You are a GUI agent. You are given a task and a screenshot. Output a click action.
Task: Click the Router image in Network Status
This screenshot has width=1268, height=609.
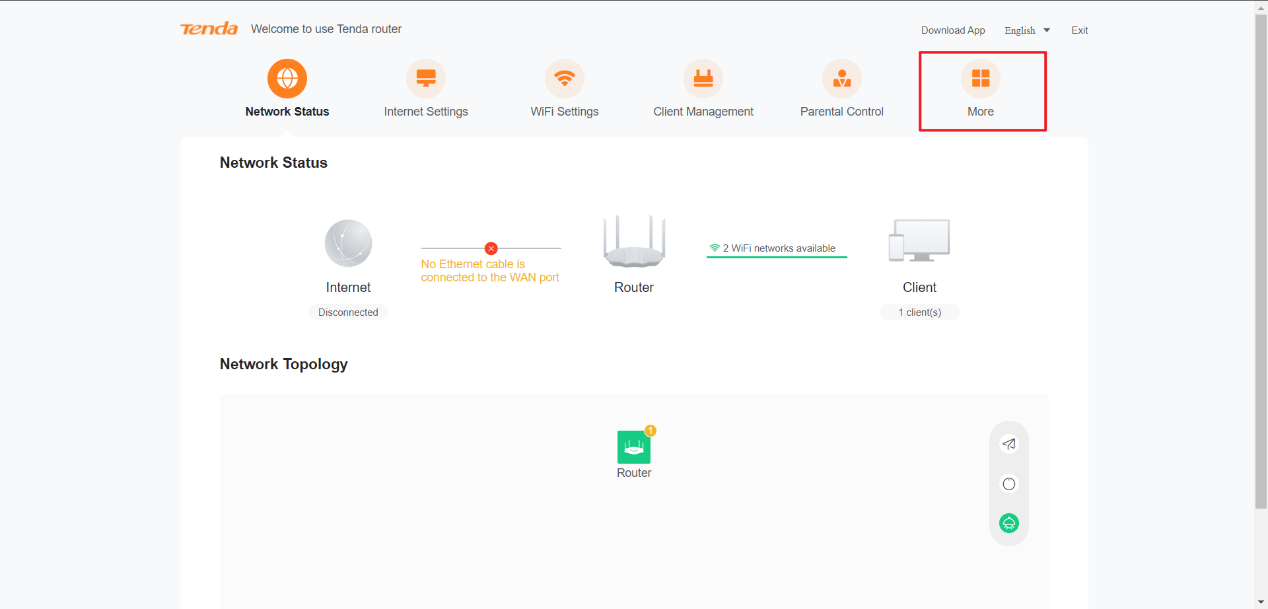click(634, 242)
